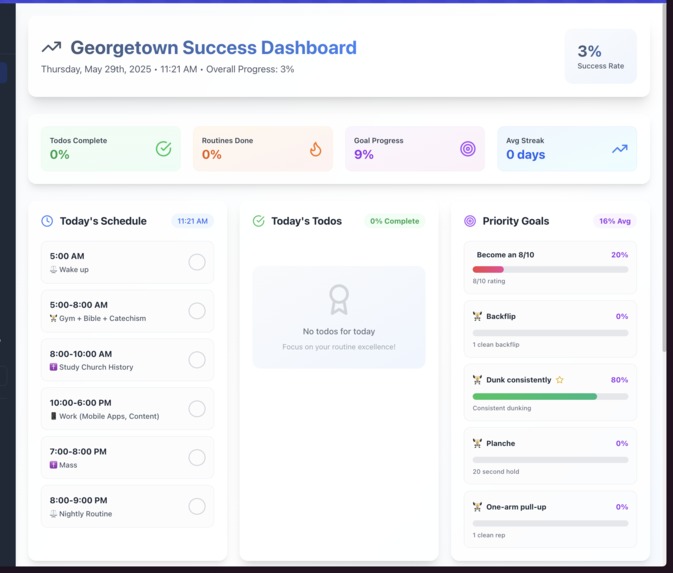Click the purple cross icon before Mass
This screenshot has width=673, height=573.
tap(53, 465)
